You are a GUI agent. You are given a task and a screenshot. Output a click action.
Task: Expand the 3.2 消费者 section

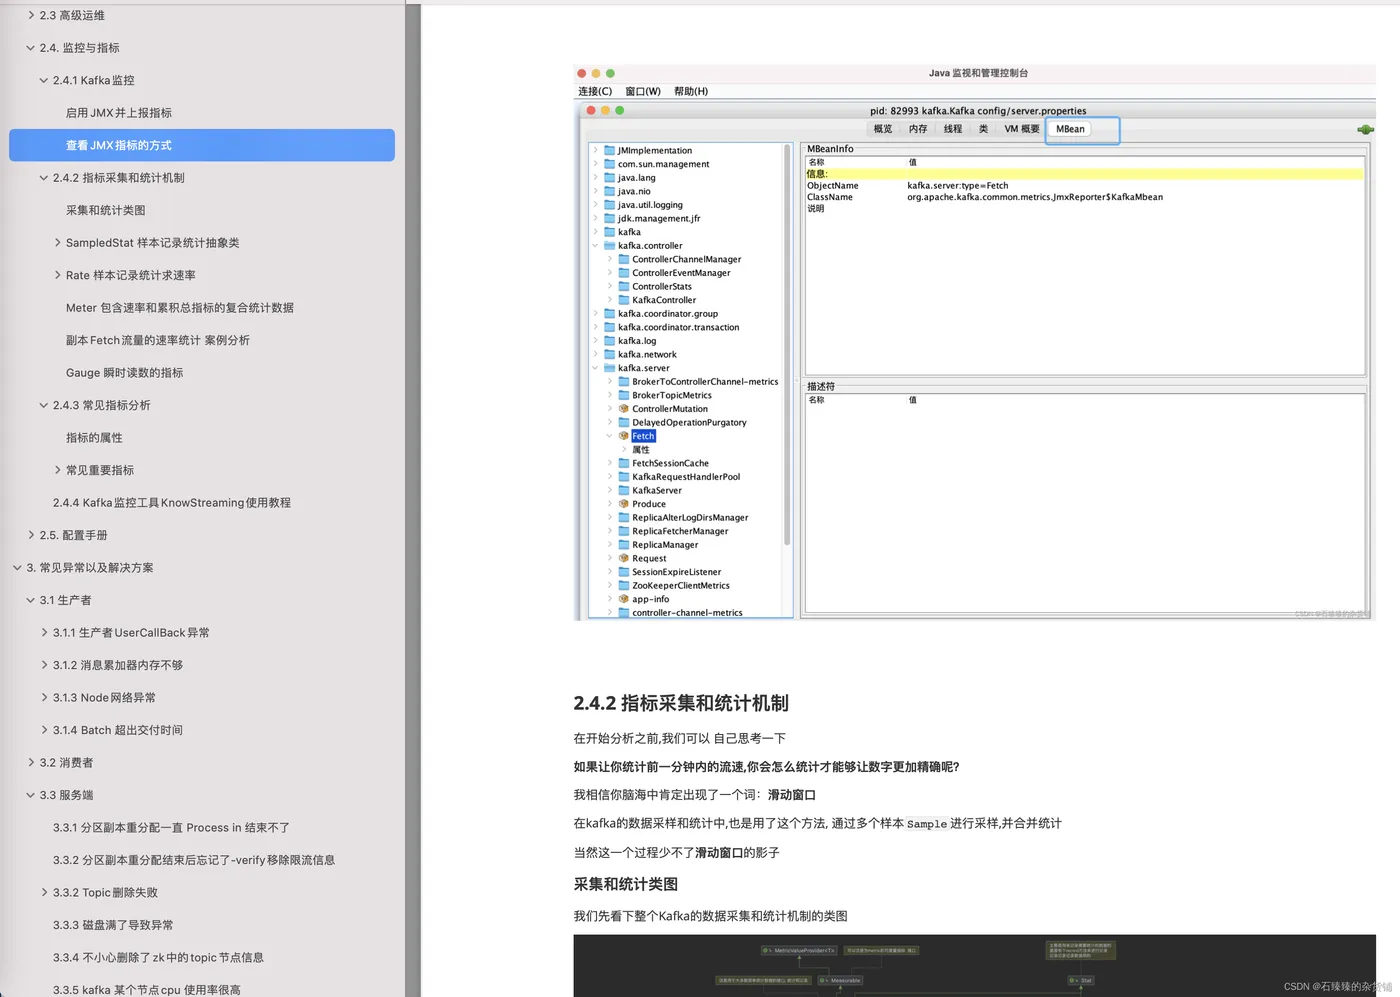31,763
